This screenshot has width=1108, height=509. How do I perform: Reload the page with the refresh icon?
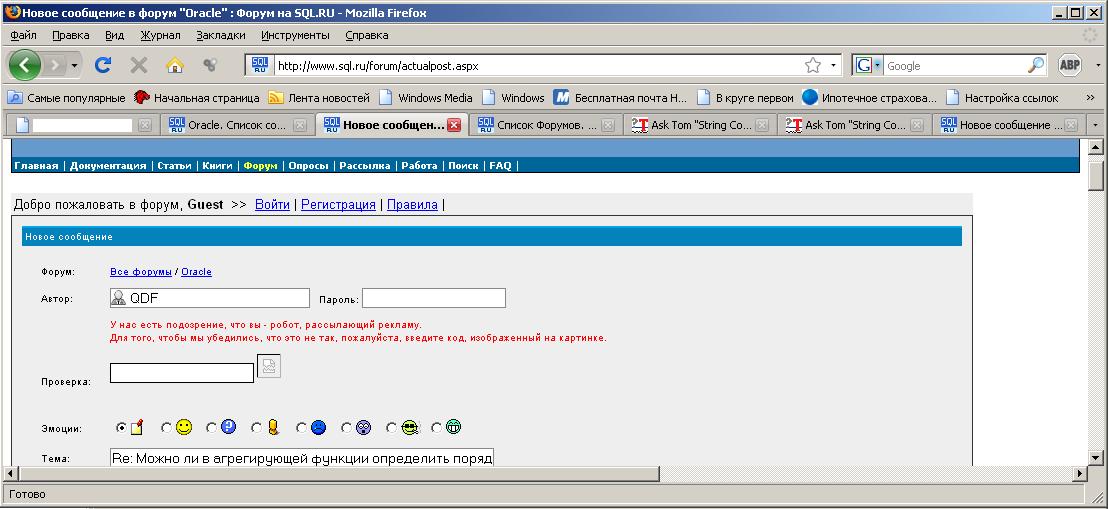coord(102,66)
